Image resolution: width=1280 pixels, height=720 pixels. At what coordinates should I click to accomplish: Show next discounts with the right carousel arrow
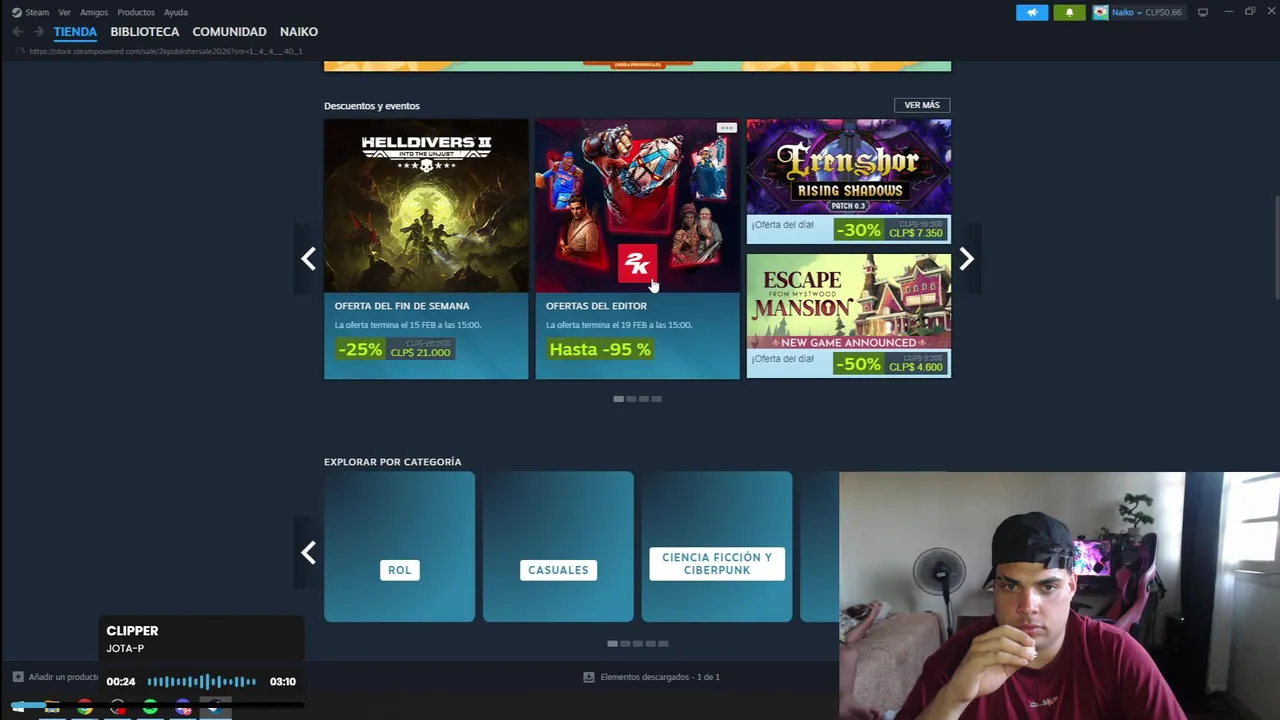pos(966,259)
